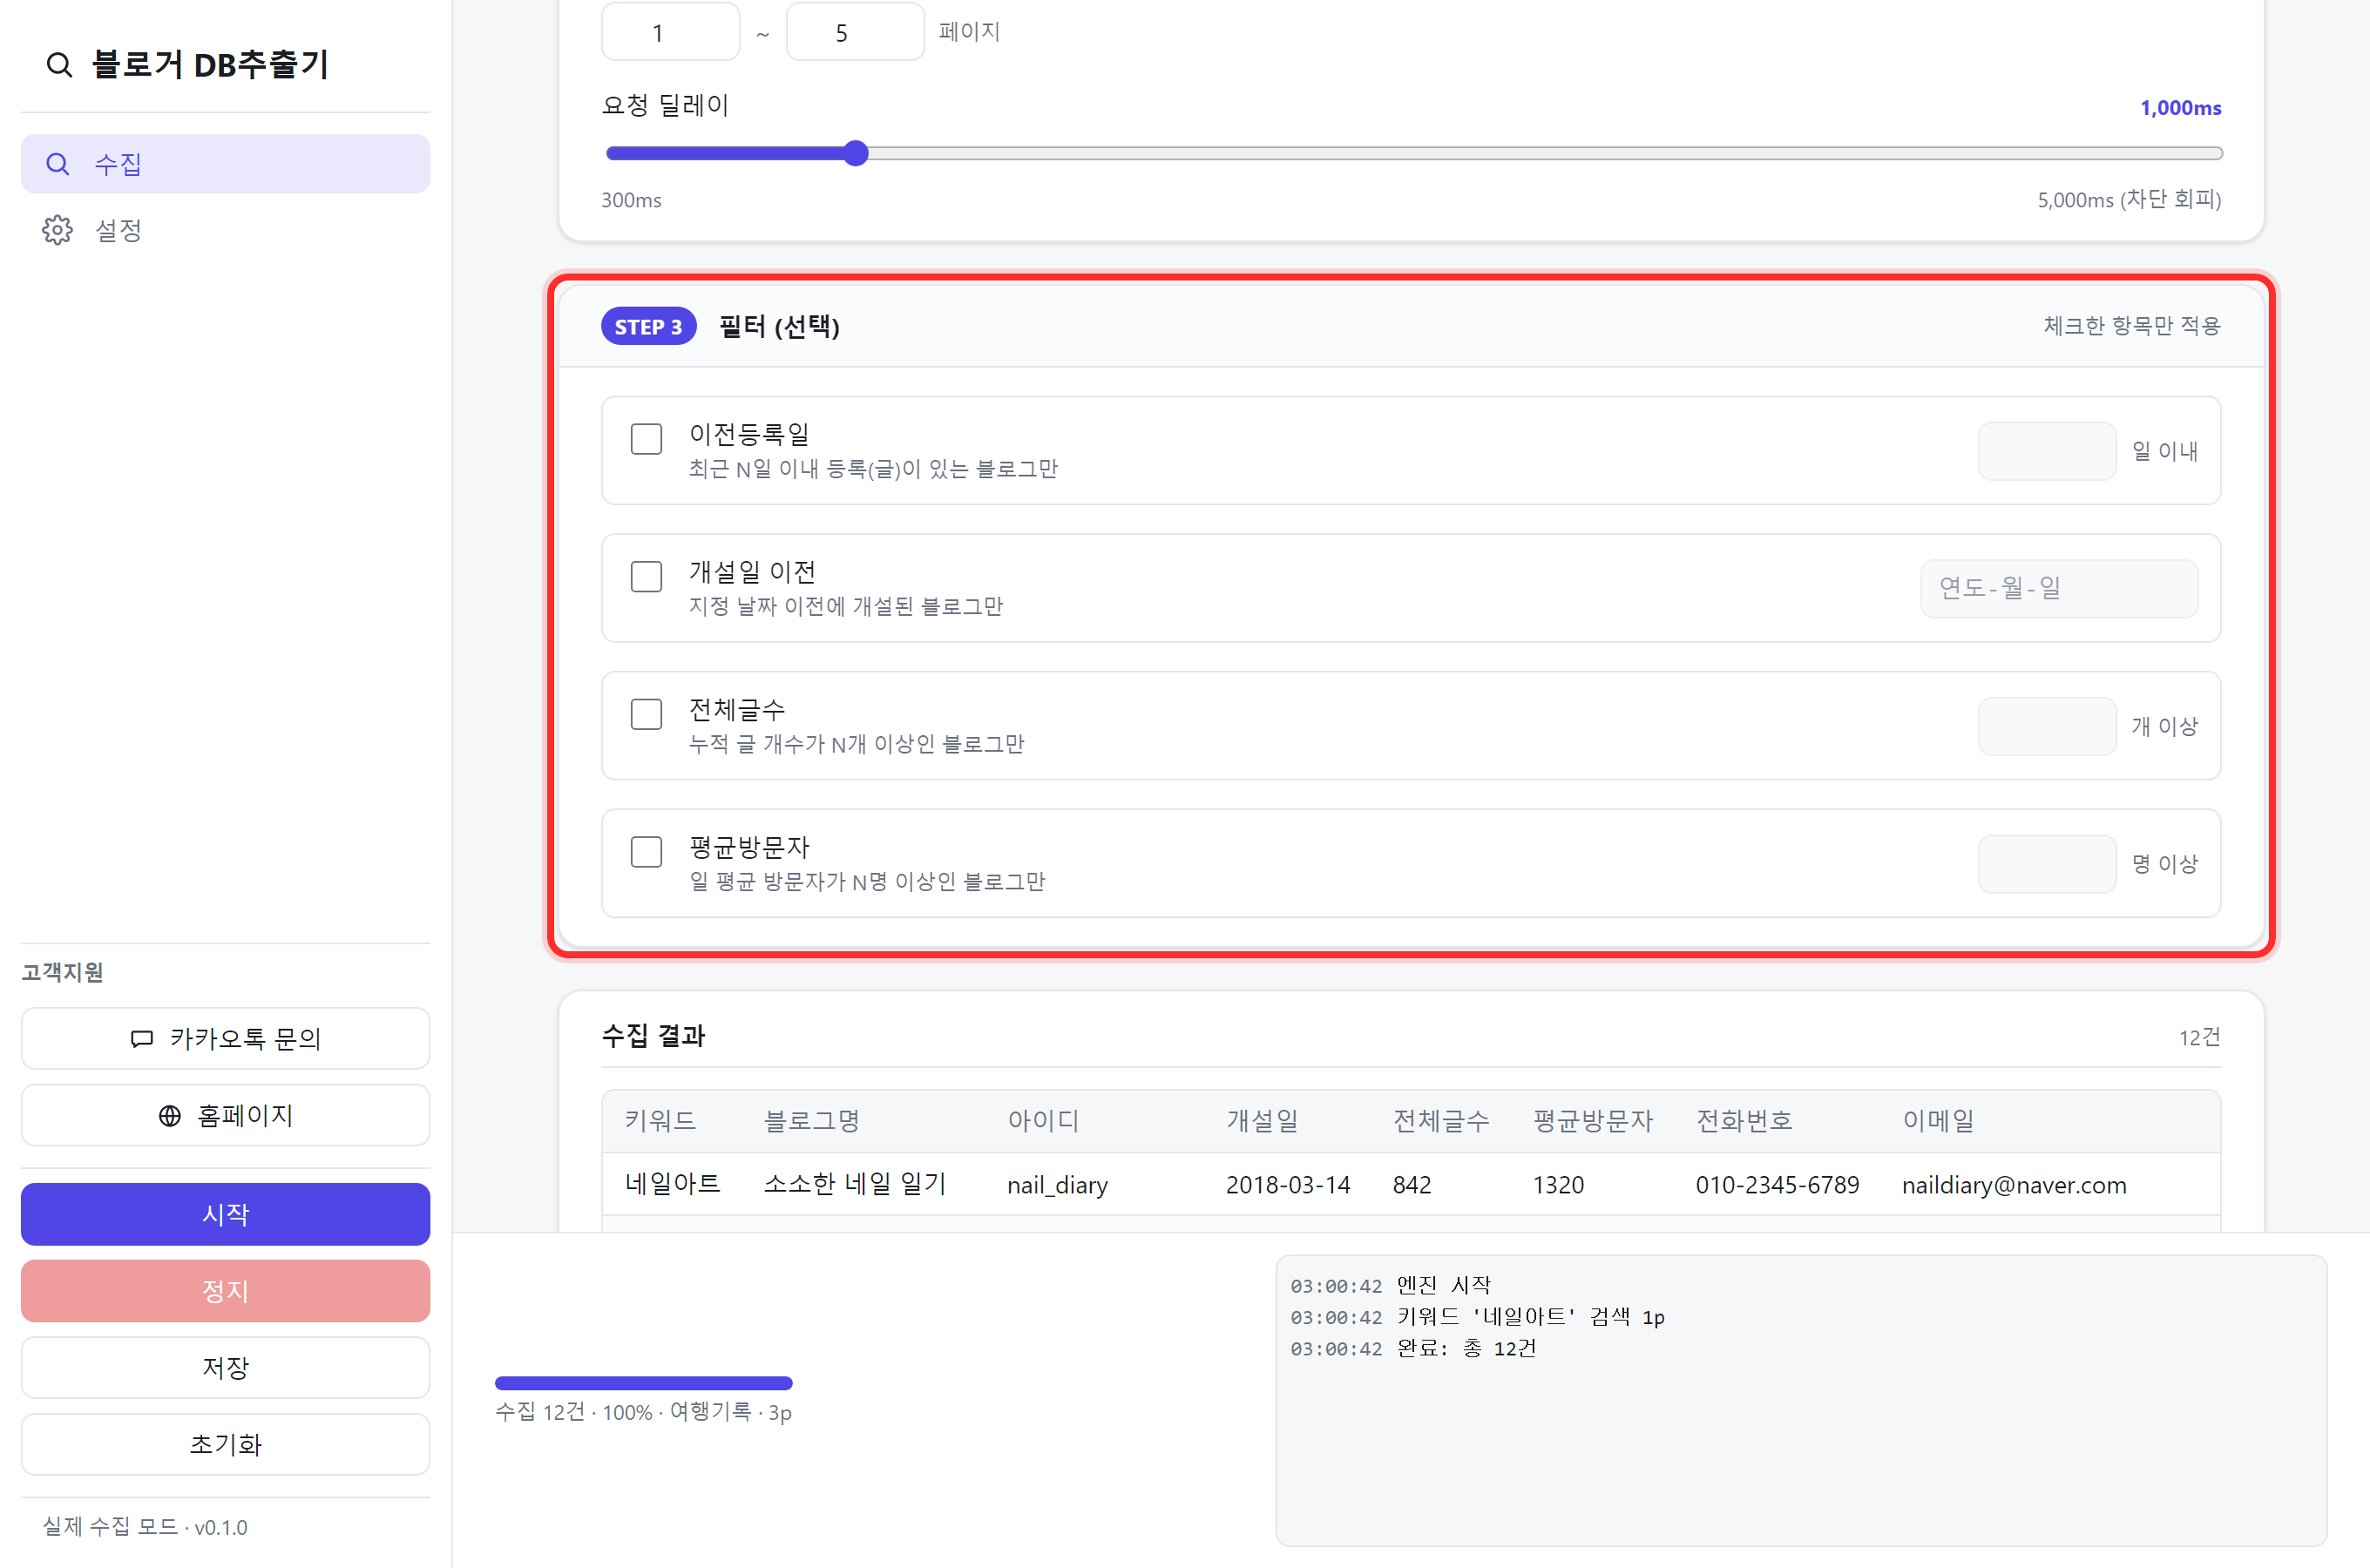
Task: Click the 평균방문자 column header
Action: tap(1593, 1121)
